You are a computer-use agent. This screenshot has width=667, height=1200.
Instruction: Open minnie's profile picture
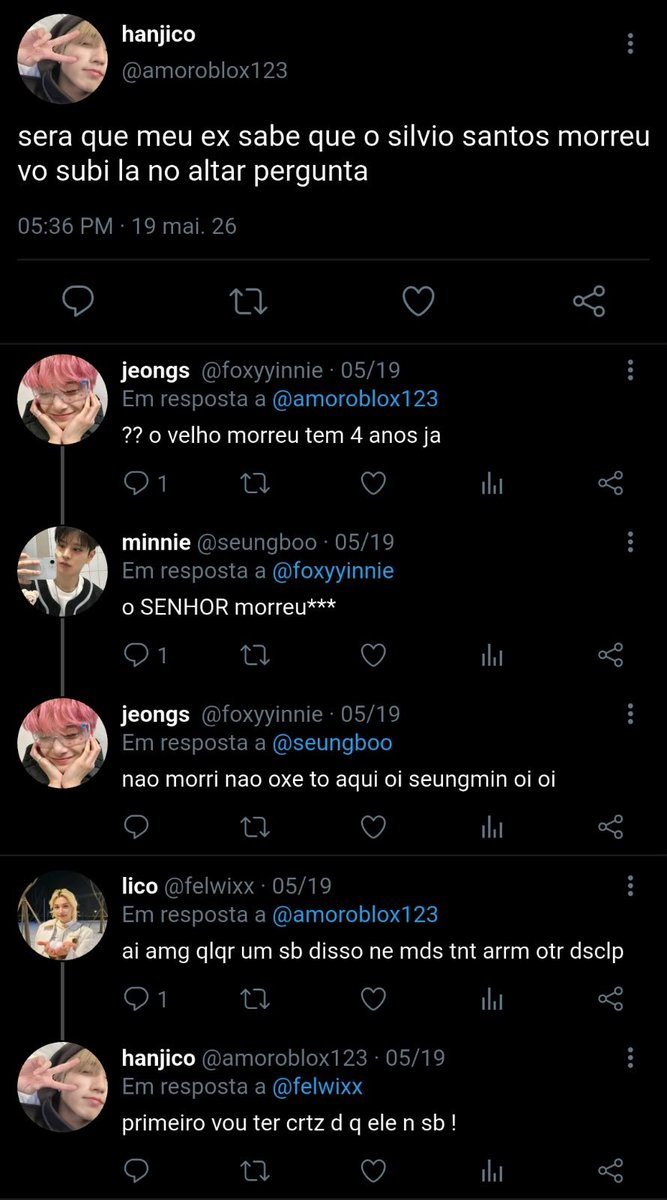(x=62, y=570)
